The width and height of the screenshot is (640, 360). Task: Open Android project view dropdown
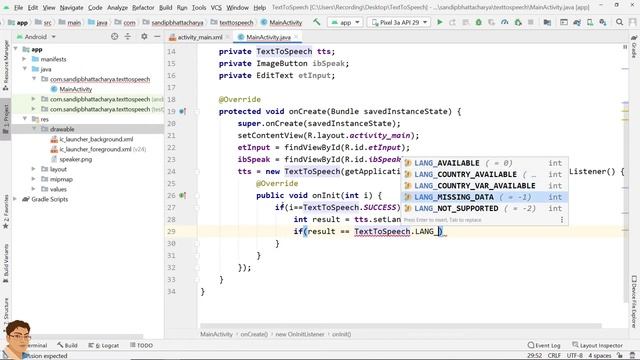click(36, 37)
